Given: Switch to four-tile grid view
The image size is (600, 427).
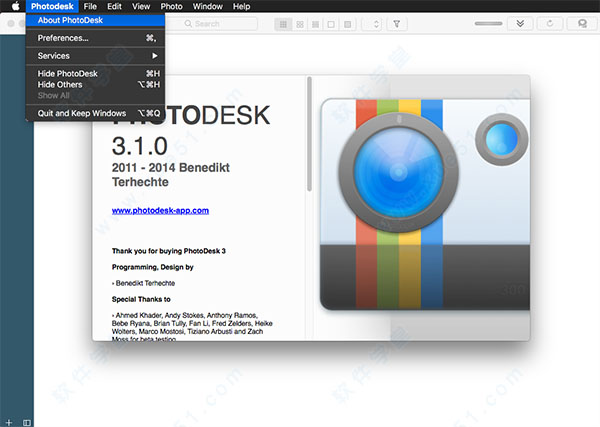Looking at the screenshot, I should [x=300, y=24].
